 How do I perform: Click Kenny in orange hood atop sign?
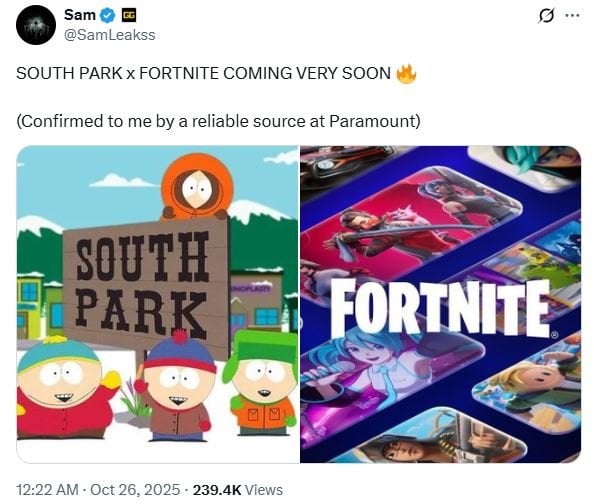coord(196,187)
